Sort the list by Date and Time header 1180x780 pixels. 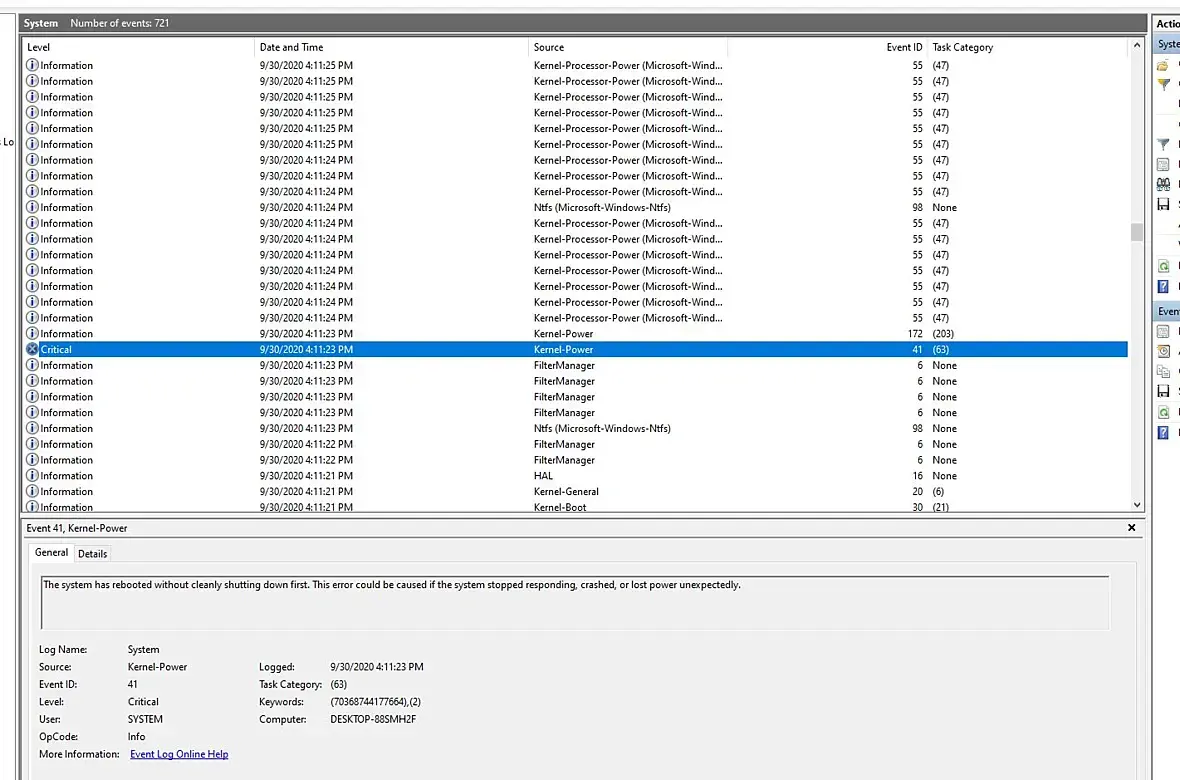pyautogui.click(x=391, y=47)
